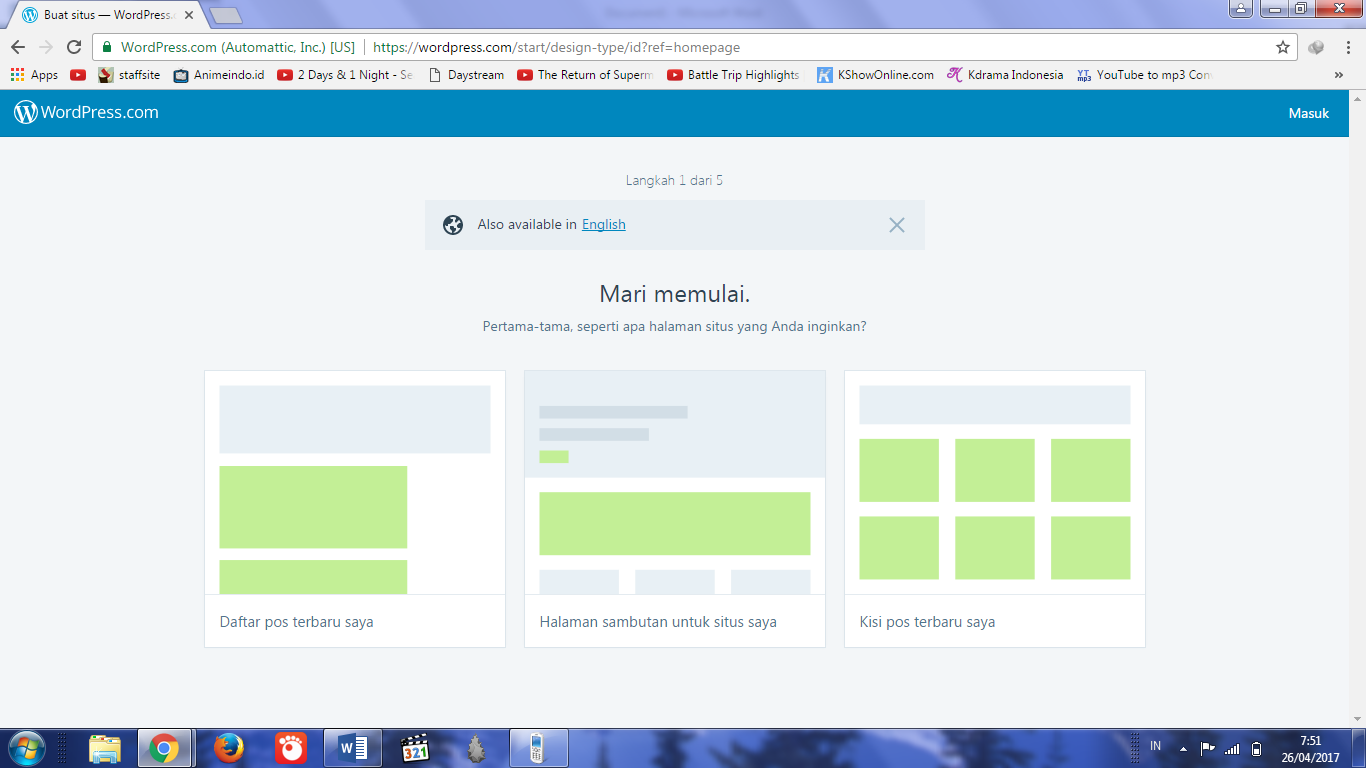Open the Daystream bookmark

click(466, 75)
